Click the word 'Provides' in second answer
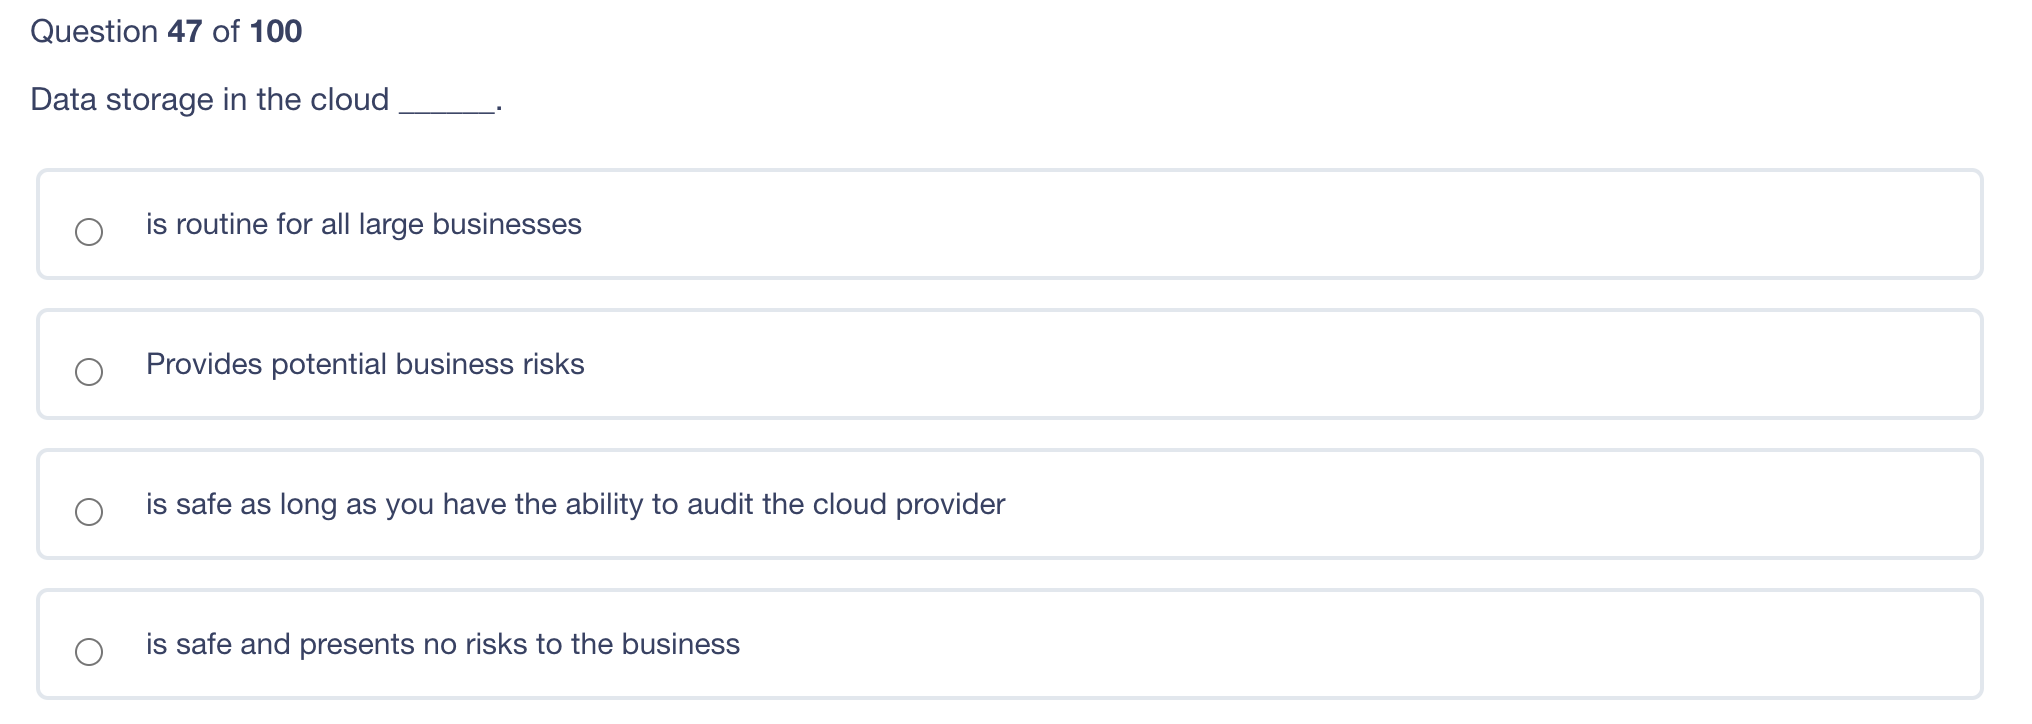The image size is (2032, 724). click(x=204, y=364)
